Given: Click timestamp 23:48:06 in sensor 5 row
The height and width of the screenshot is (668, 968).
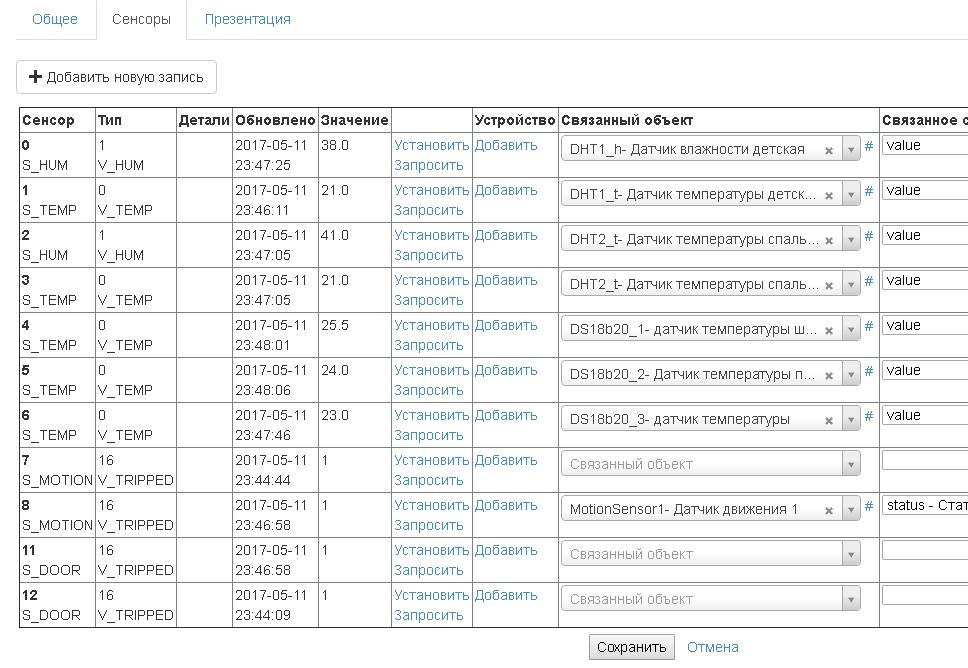Looking at the screenshot, I should [262, 391].
